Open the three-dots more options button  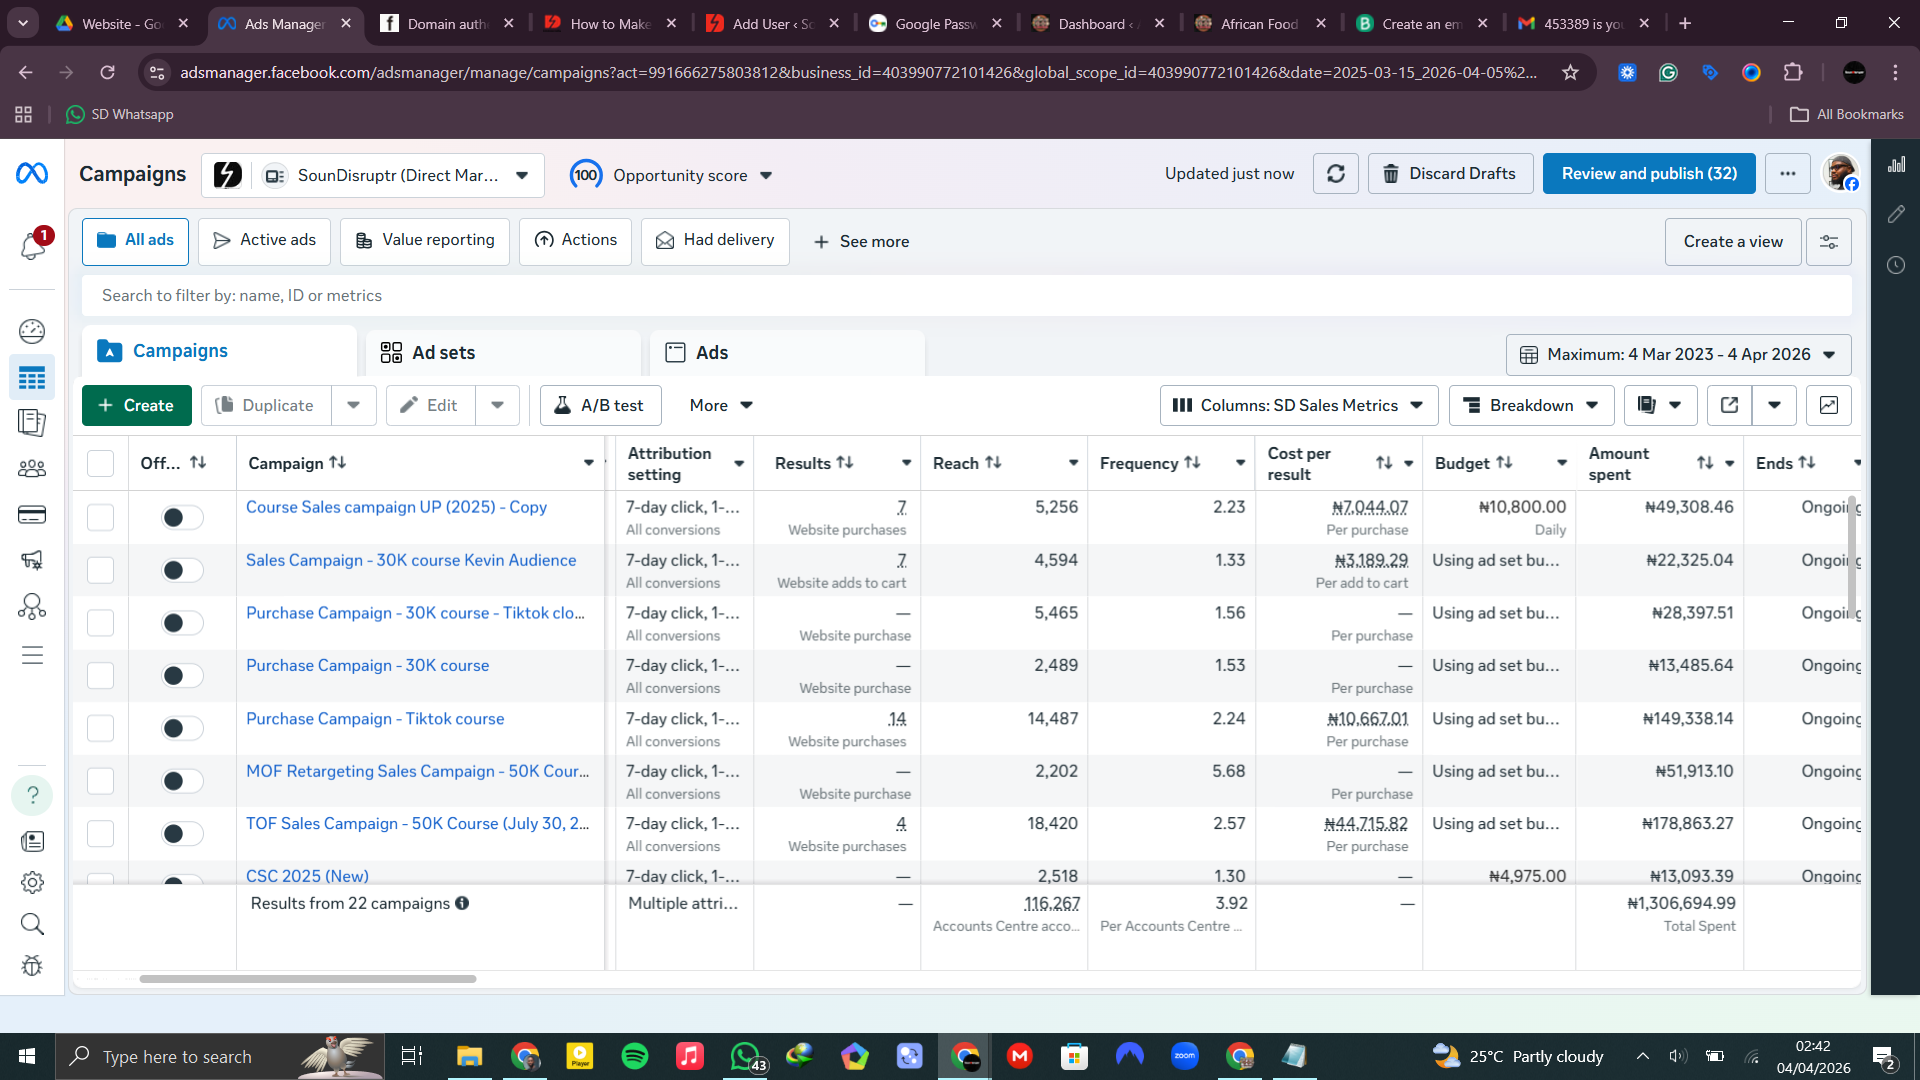click(x=1788, y=174)
